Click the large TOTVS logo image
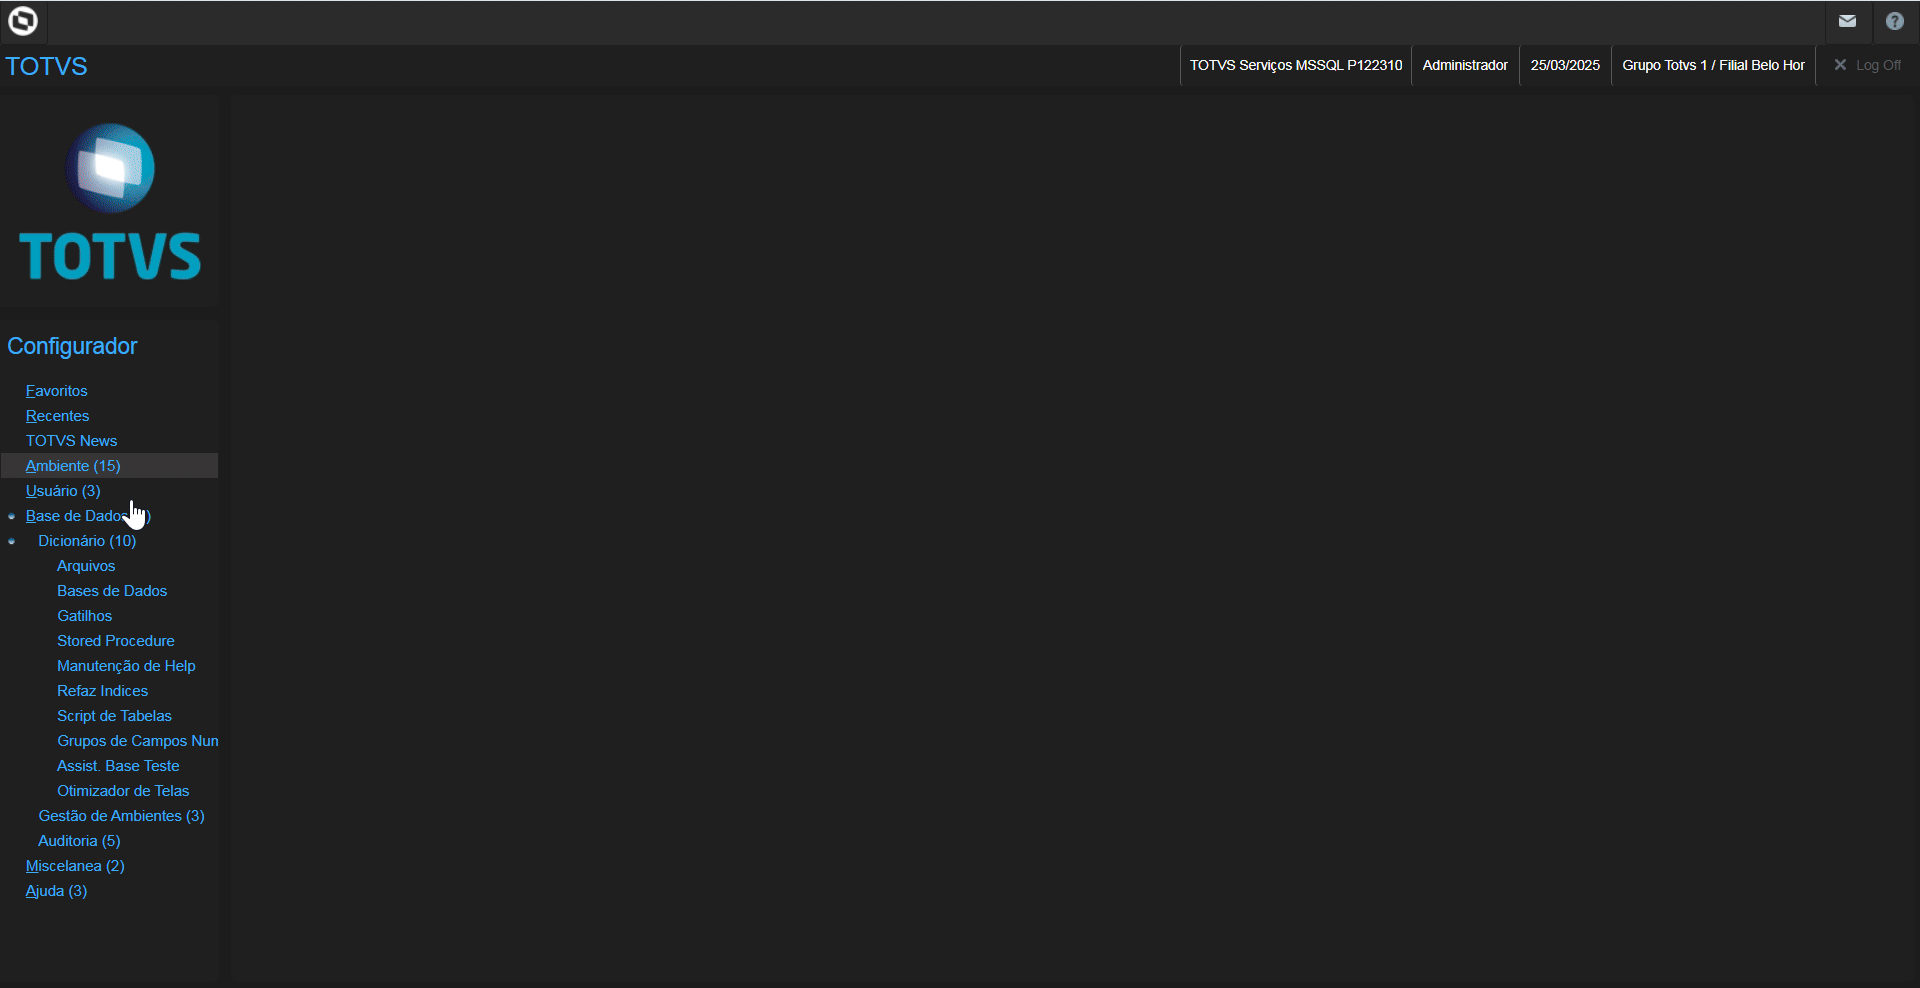The width and height of the screenshot is (1920, 988). pos(110,201)
